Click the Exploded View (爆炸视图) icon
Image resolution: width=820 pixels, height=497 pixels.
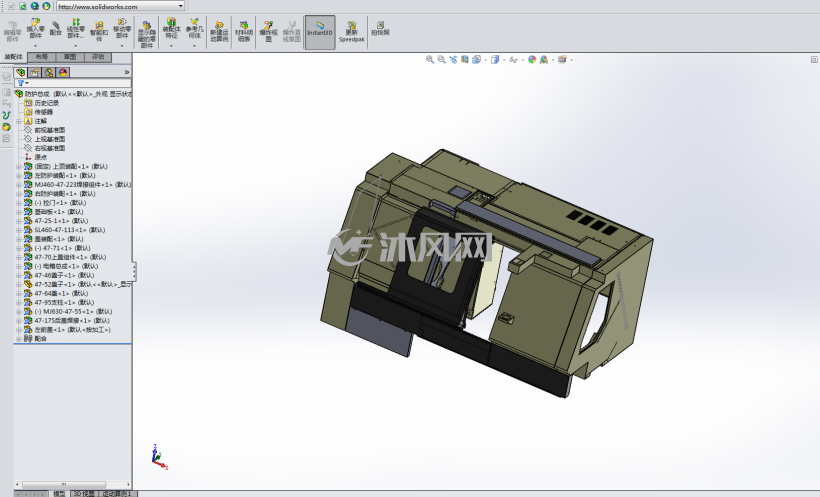[268, 31]
